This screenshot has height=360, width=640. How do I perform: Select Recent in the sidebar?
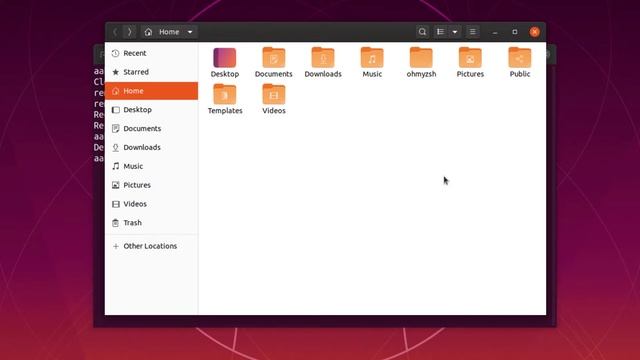(x=151, y=53)
